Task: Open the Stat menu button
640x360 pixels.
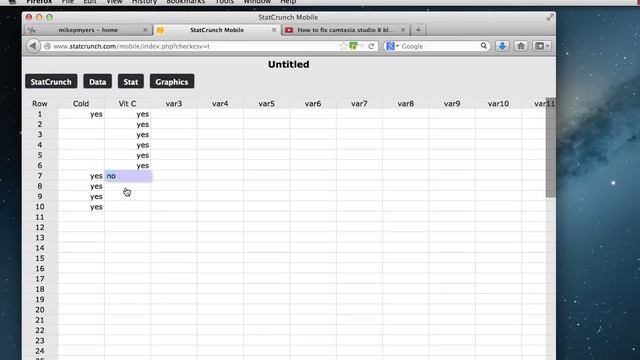Action: pos(131,82)
